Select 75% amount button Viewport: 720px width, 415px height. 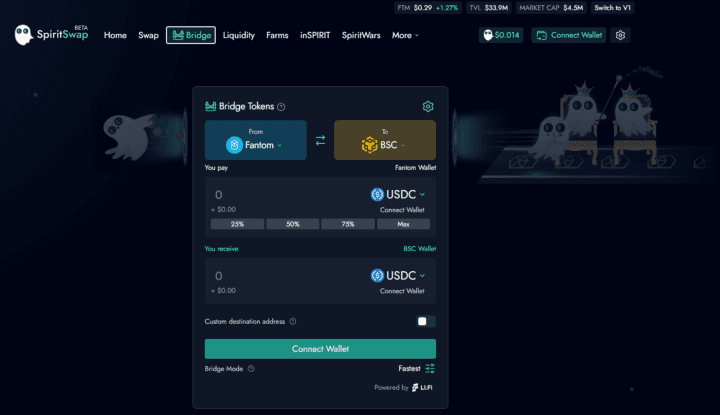click(x=348, y=224)
